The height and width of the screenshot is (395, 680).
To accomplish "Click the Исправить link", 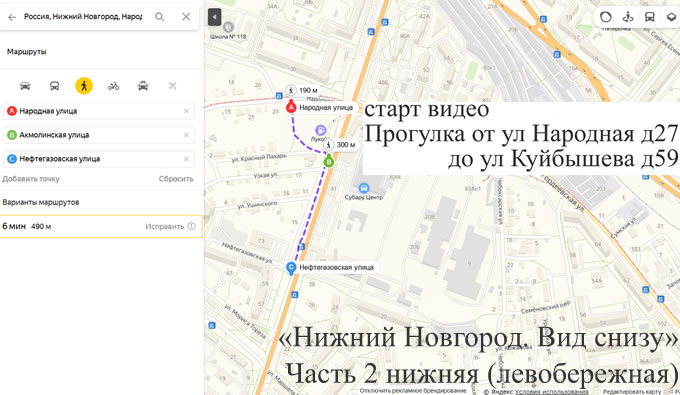I will pyautogui.click(x=165, y=226).
